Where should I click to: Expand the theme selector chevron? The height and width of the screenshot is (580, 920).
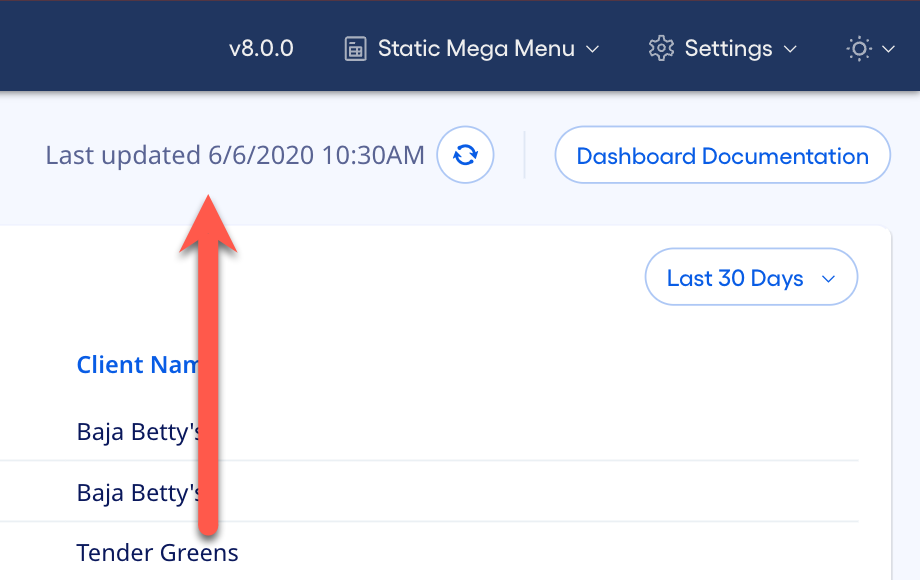click(886, 49)
